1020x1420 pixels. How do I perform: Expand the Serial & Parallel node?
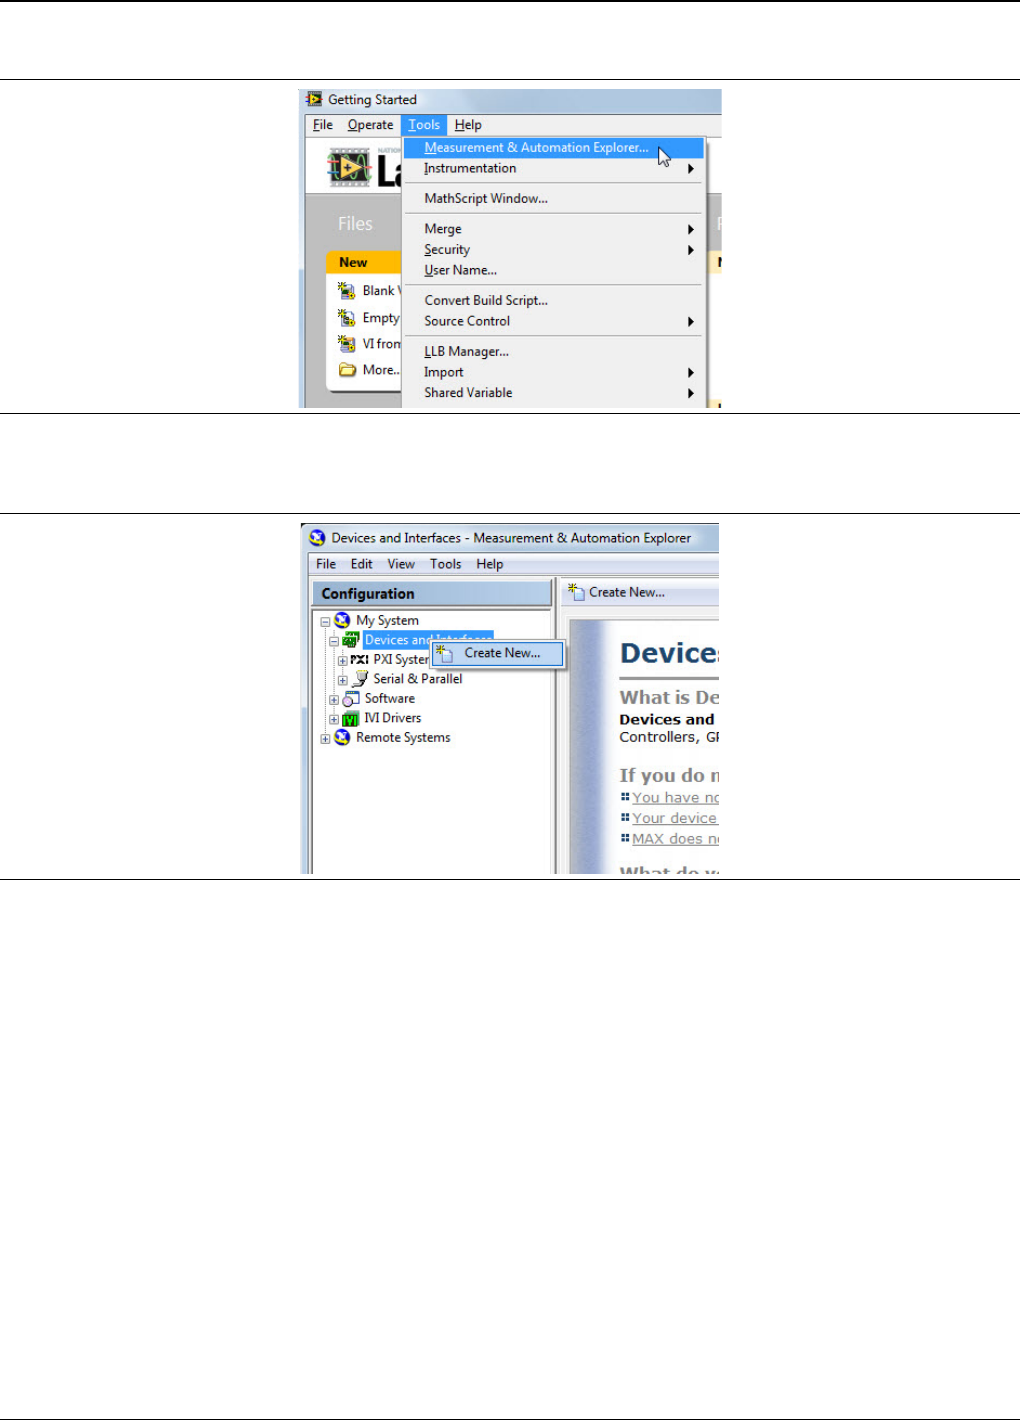tap(343, 681)
